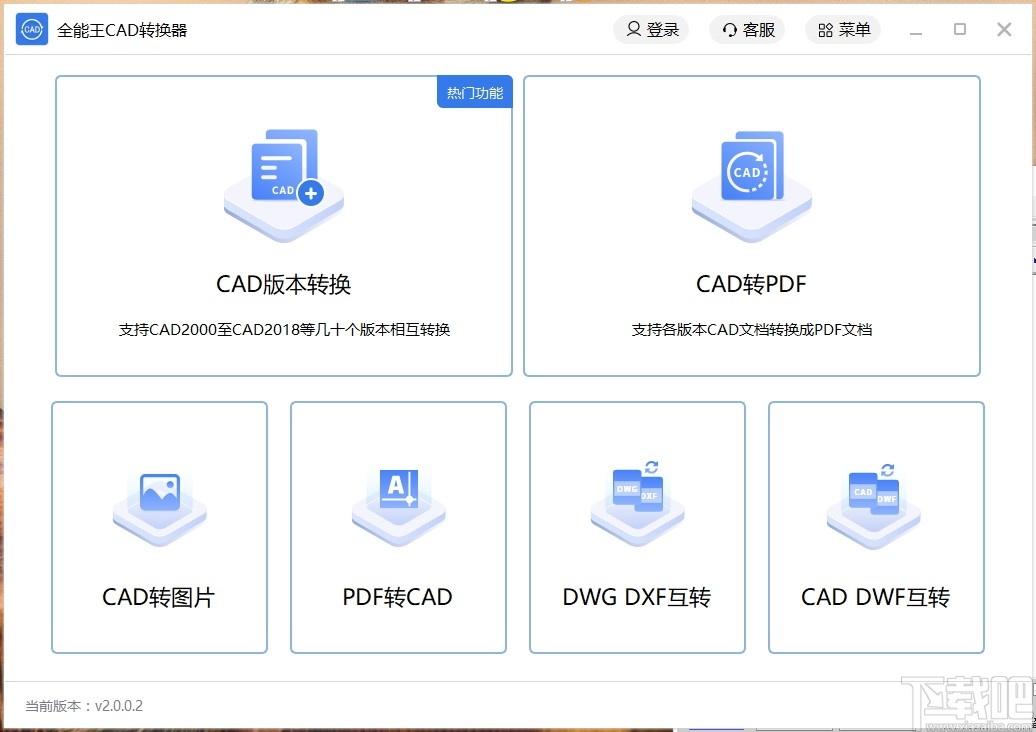Viewport: 1036px width, 732px height.
Task: Click the app logo in the title bar
Action: click(31, 29)
